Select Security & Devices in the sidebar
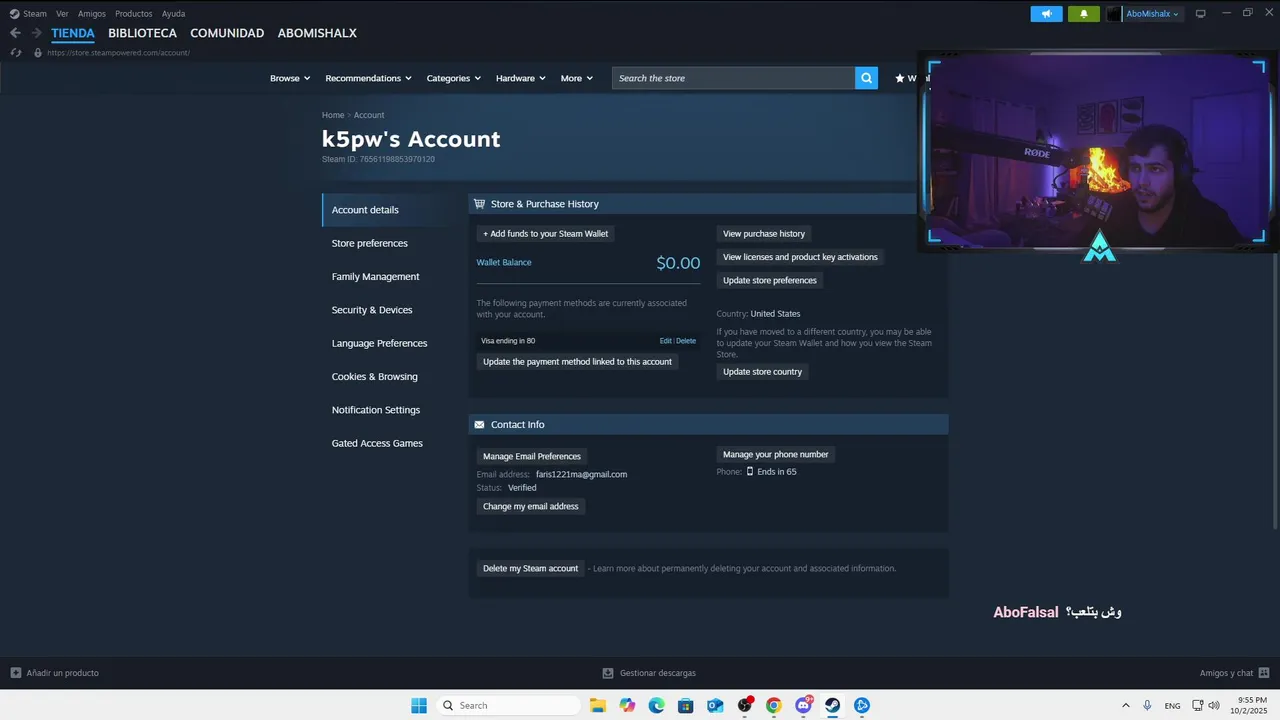1280x720 pixels. click(x=372, y=310)
